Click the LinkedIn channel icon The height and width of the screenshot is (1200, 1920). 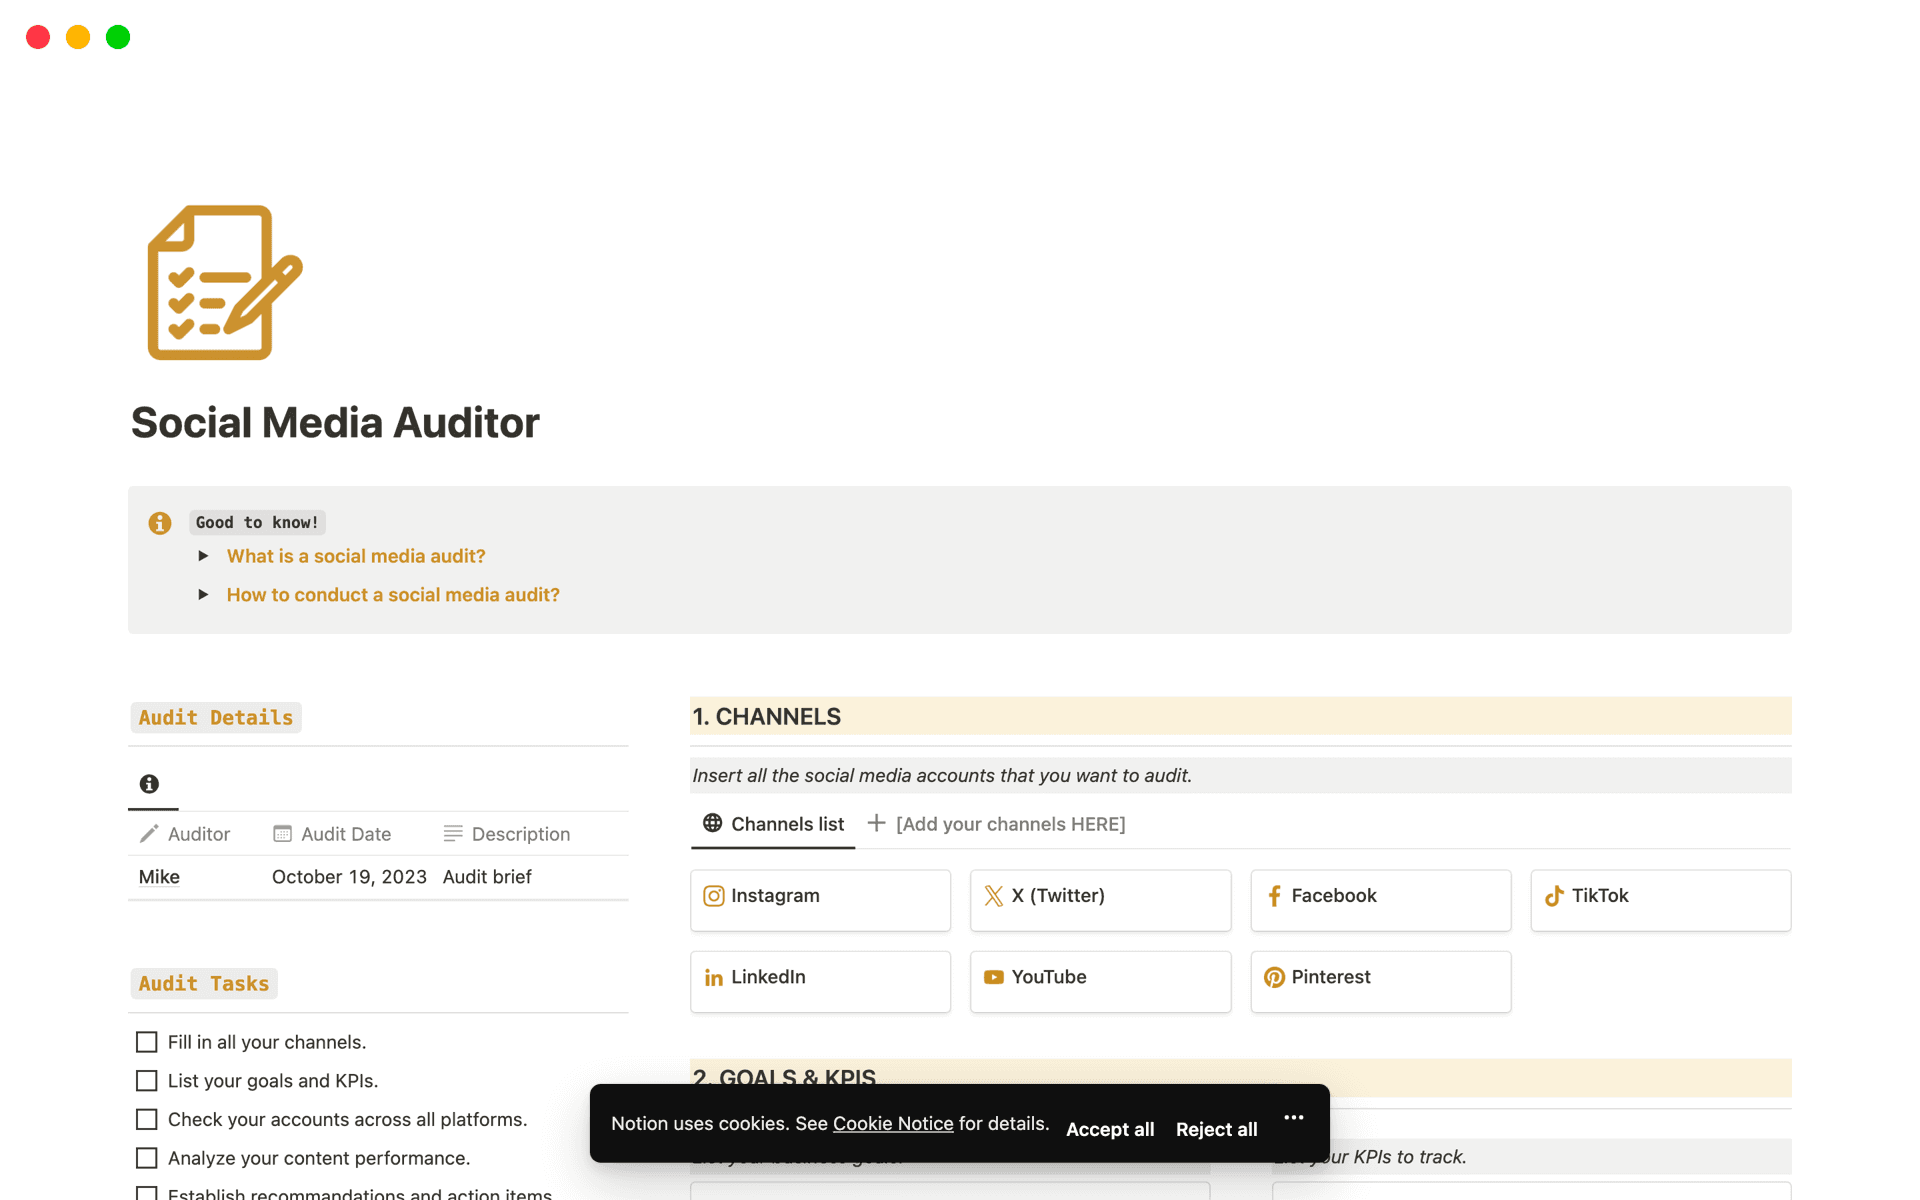(x=713, y=977)
